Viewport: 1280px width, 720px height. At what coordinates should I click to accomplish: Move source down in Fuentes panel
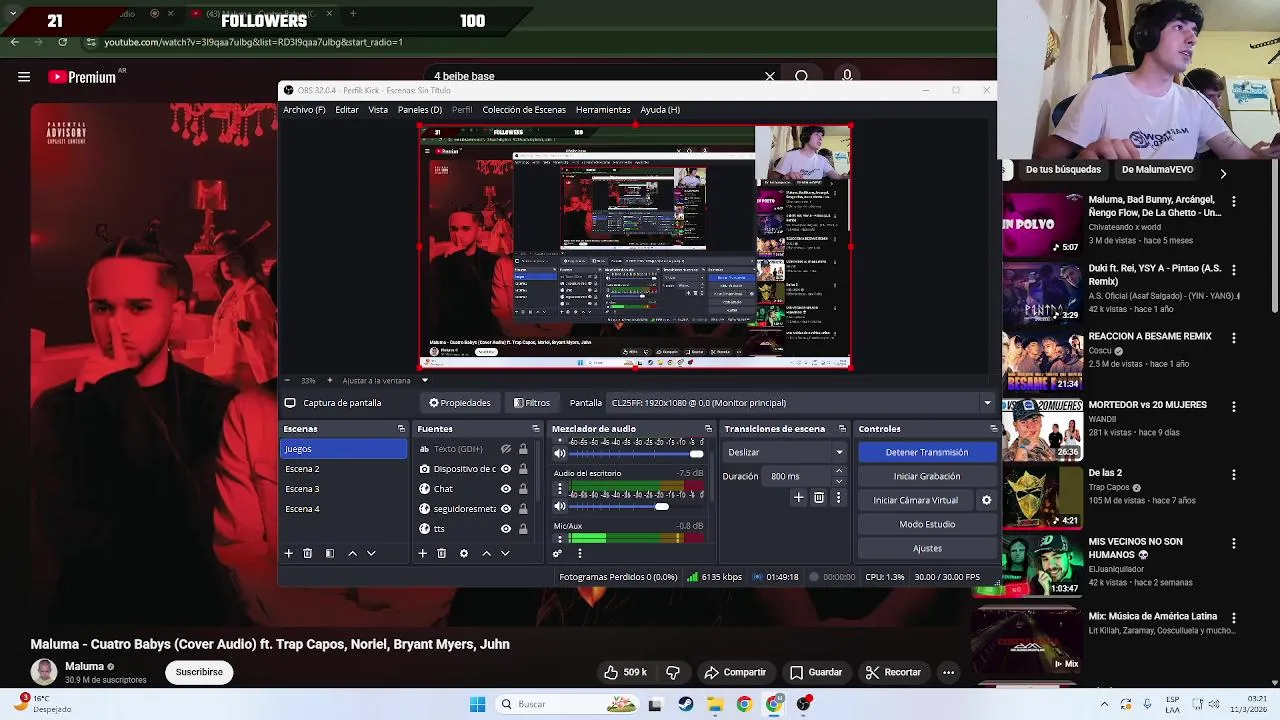click(505, 553)
